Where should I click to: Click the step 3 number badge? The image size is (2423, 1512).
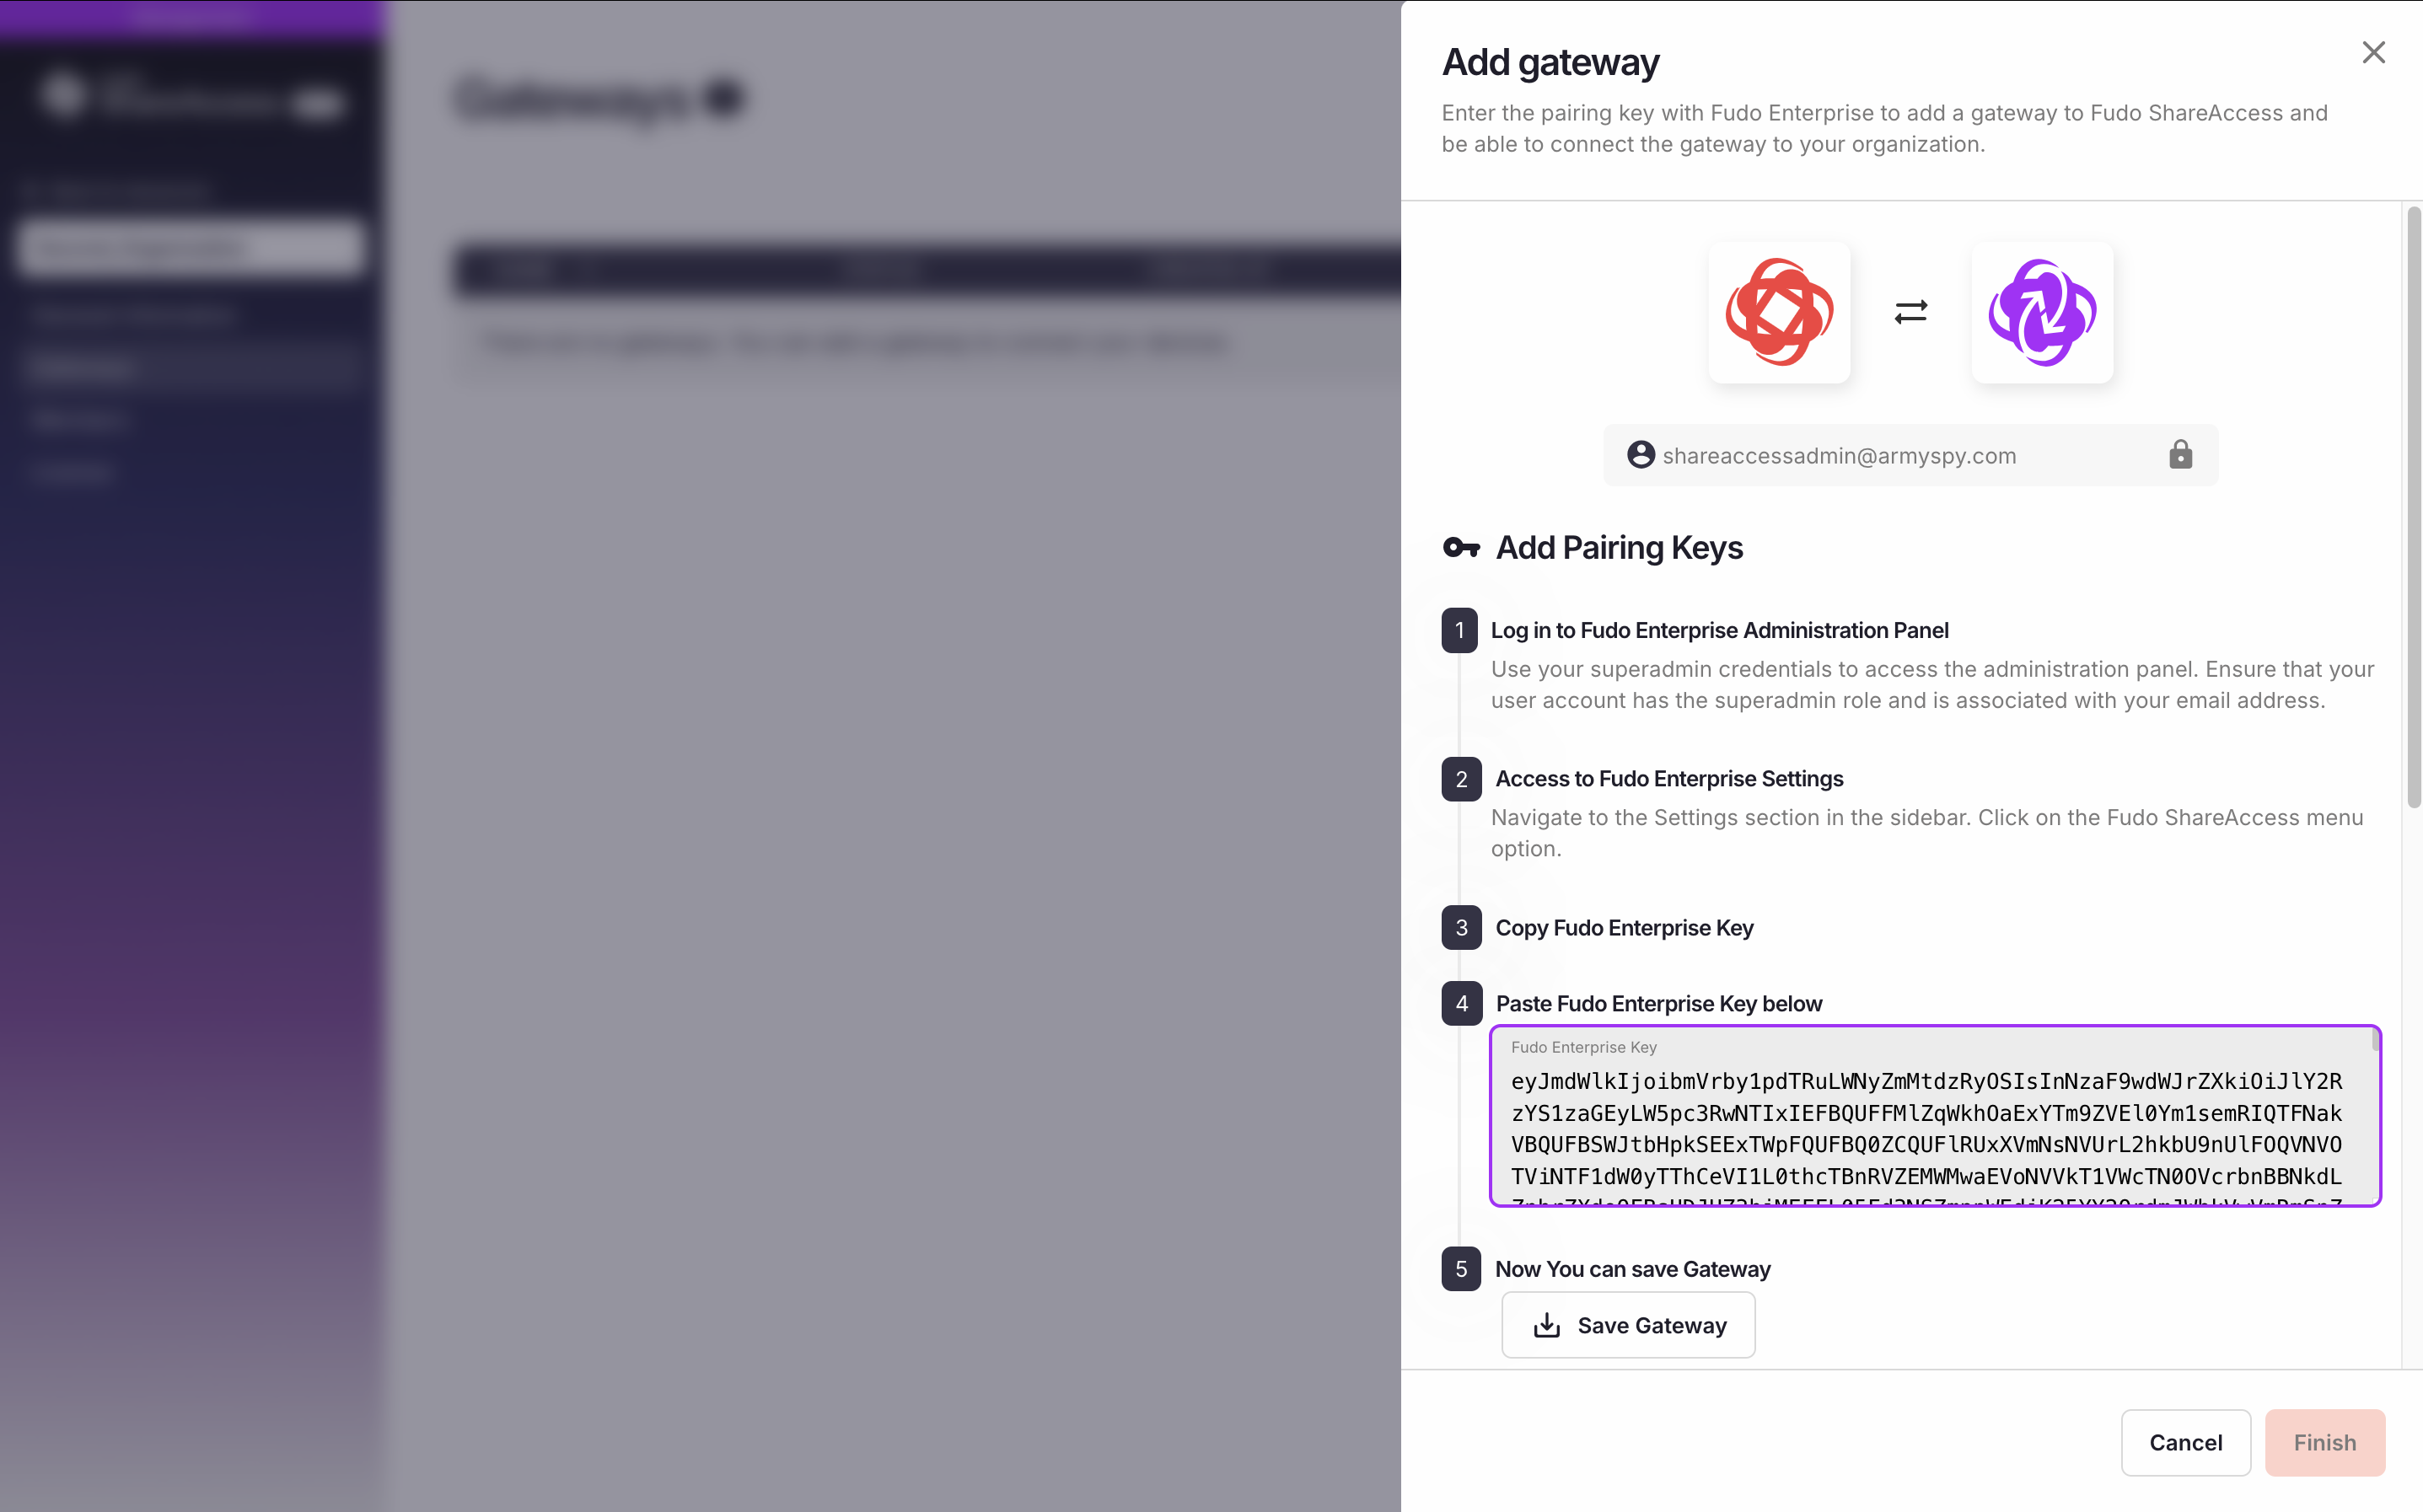1461,928
